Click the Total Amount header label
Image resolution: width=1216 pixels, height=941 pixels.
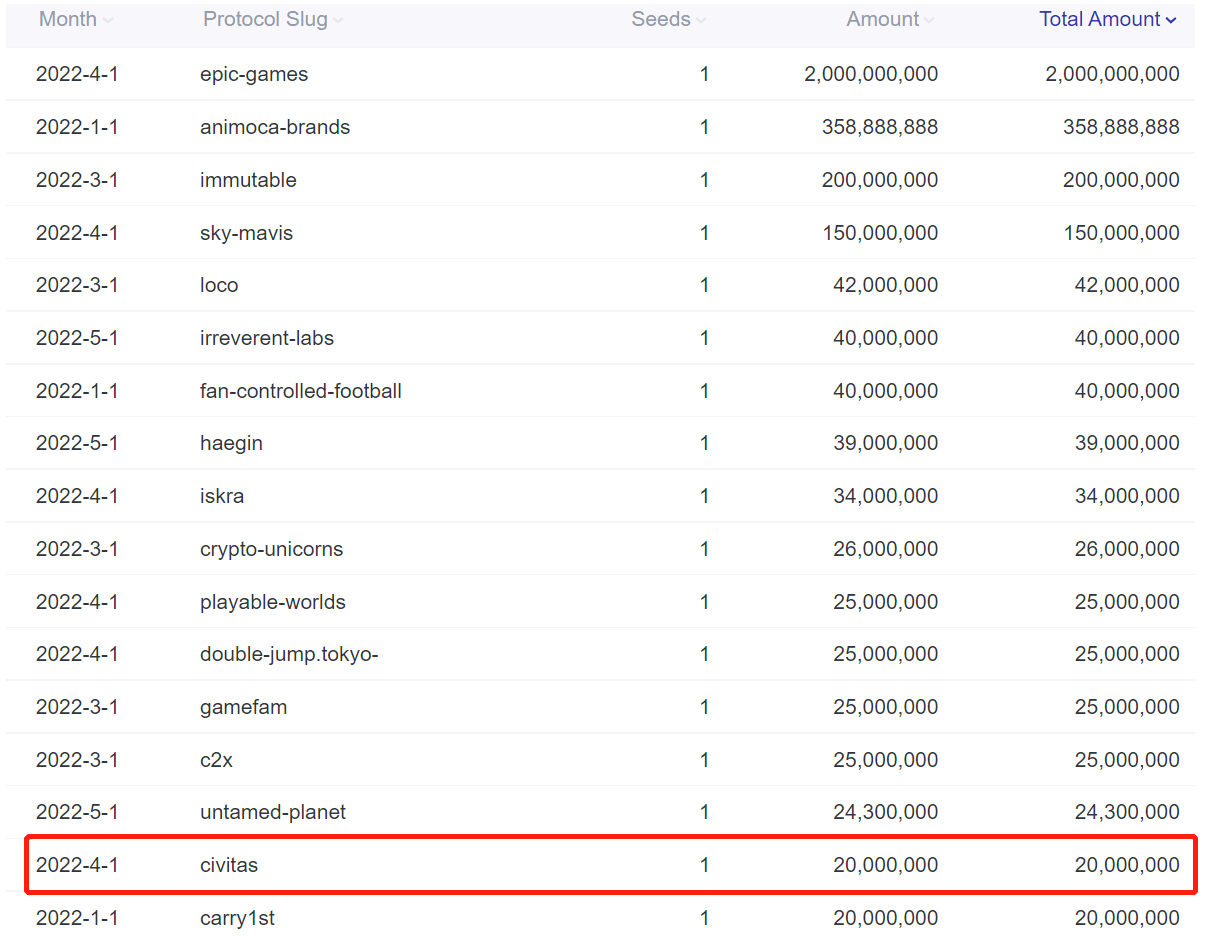click(1099, 18)
